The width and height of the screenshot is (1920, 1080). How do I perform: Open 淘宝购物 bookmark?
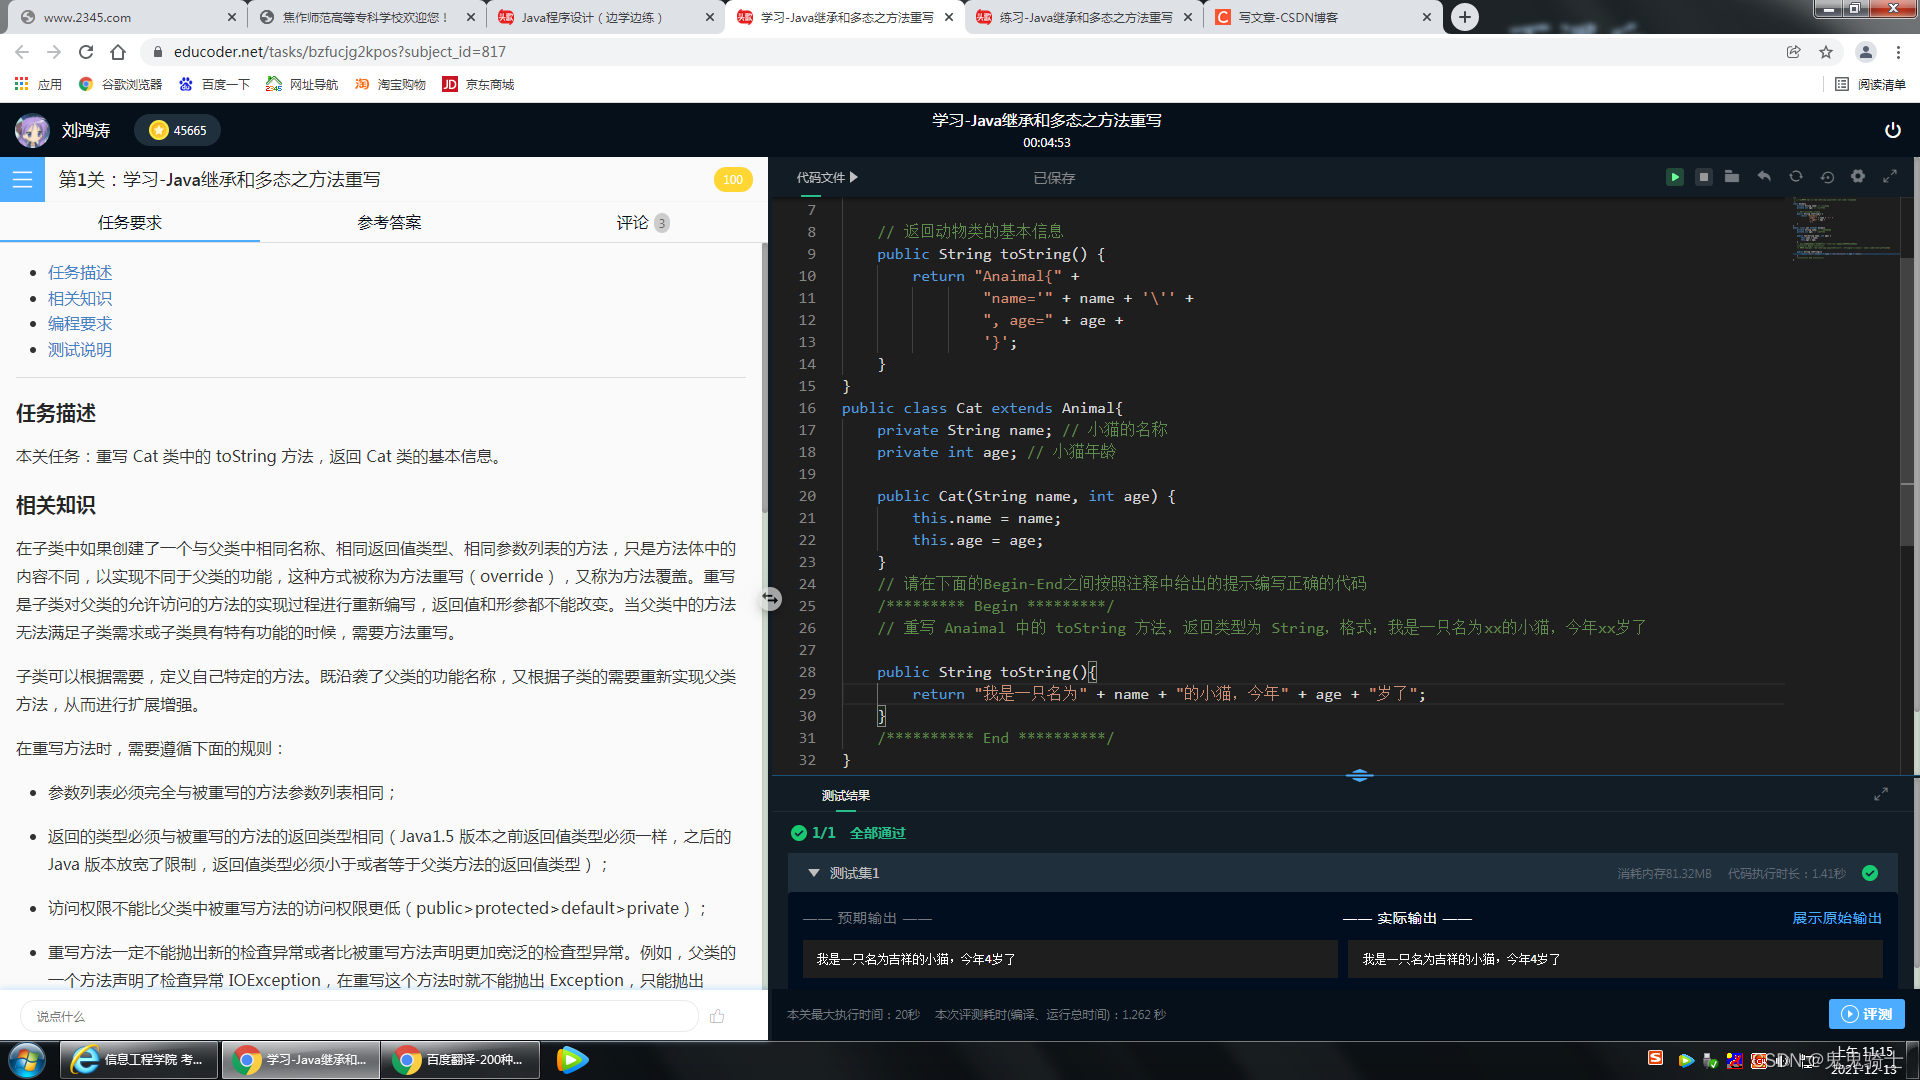[x=390, y=85]
